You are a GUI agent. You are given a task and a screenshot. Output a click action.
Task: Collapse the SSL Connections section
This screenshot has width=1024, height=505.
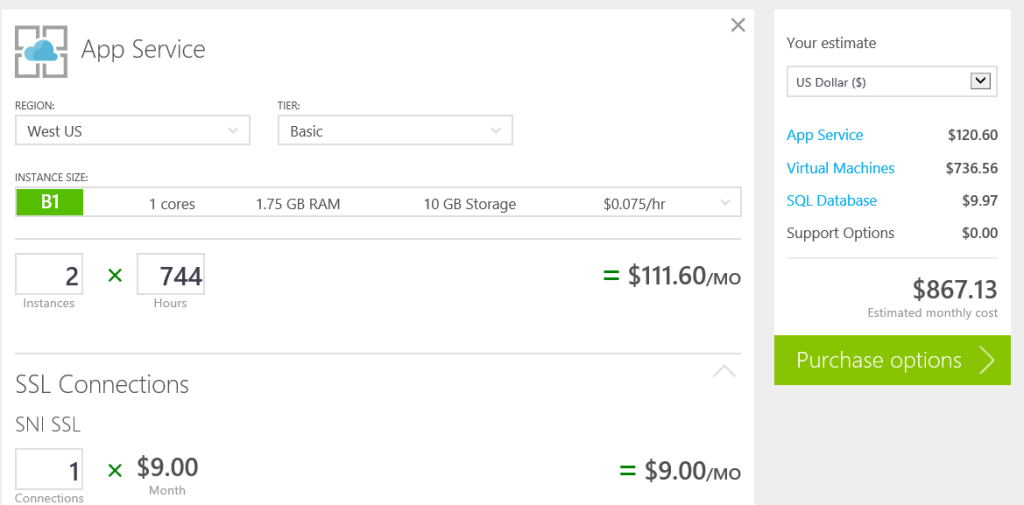[x=724, y=372]
